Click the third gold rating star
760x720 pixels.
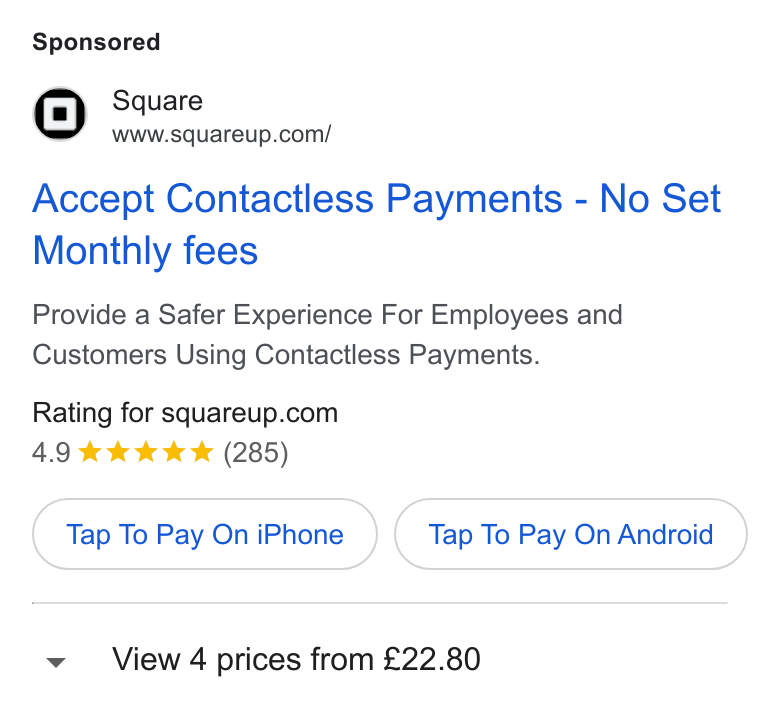(x=146, y=452)
